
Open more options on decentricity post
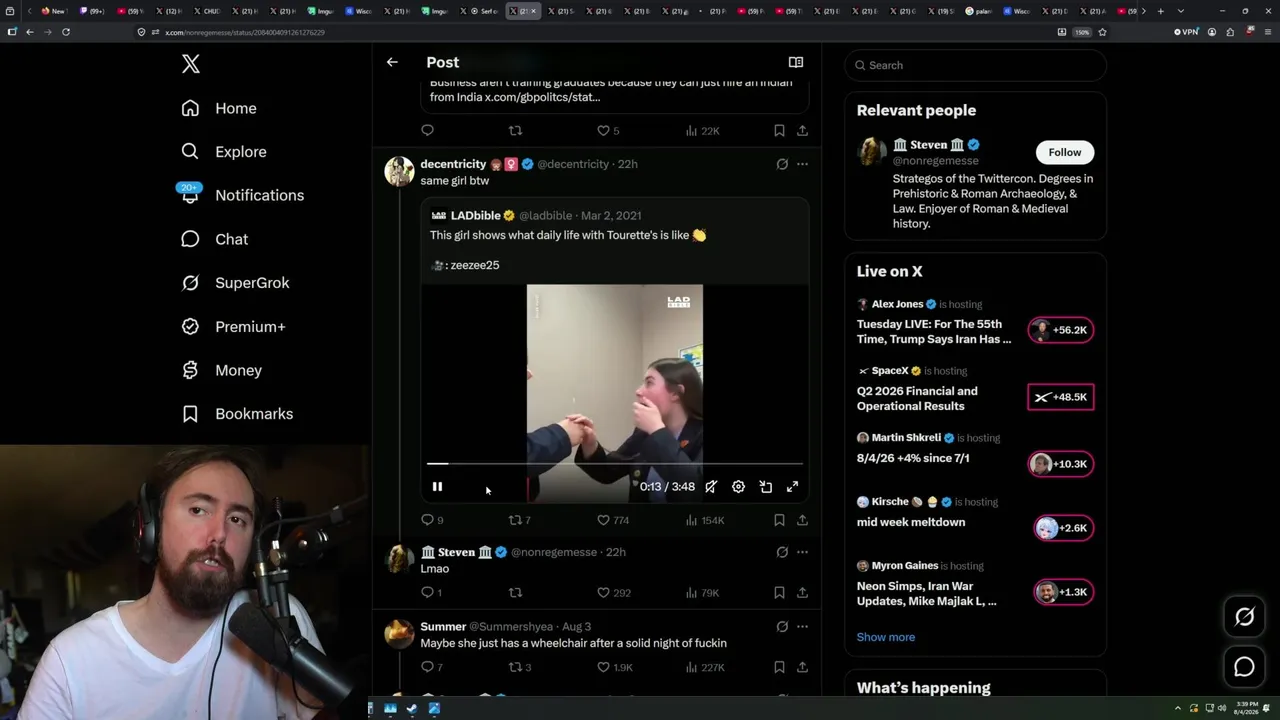coord(802,164)
